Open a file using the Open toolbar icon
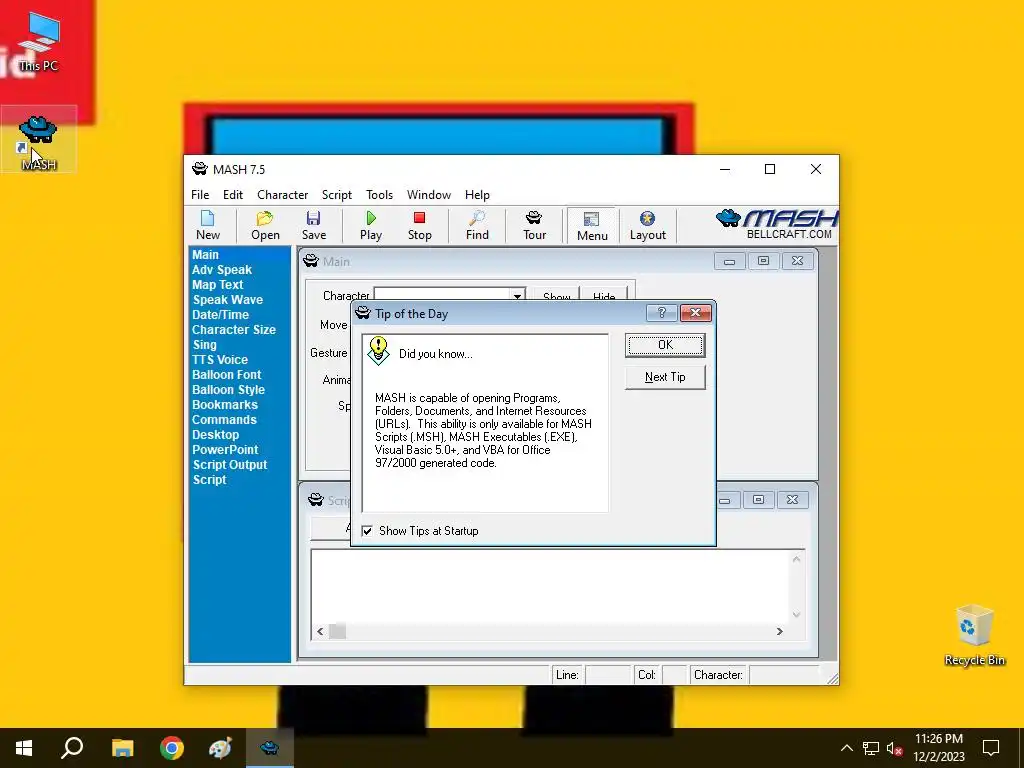Viewport: 1024px width, 768px height. [265, 226]
